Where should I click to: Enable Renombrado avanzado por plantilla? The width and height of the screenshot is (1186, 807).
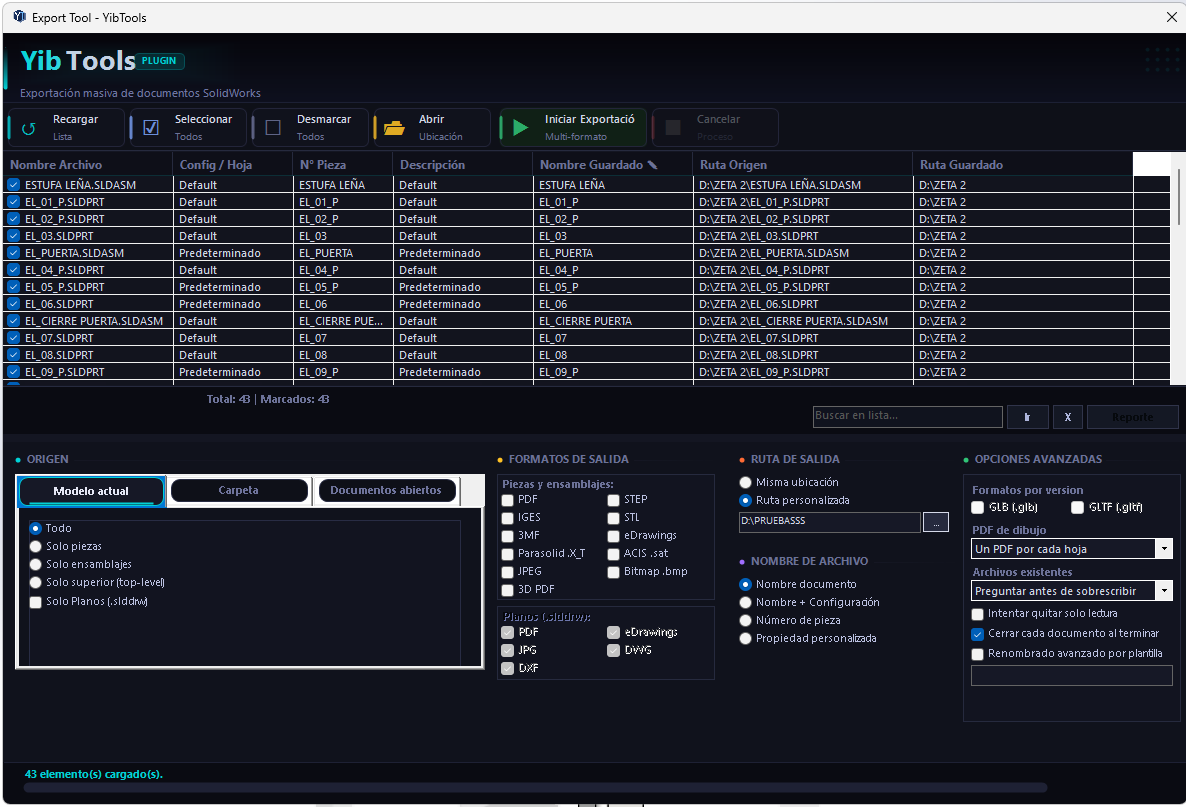[x=978, y=654]
